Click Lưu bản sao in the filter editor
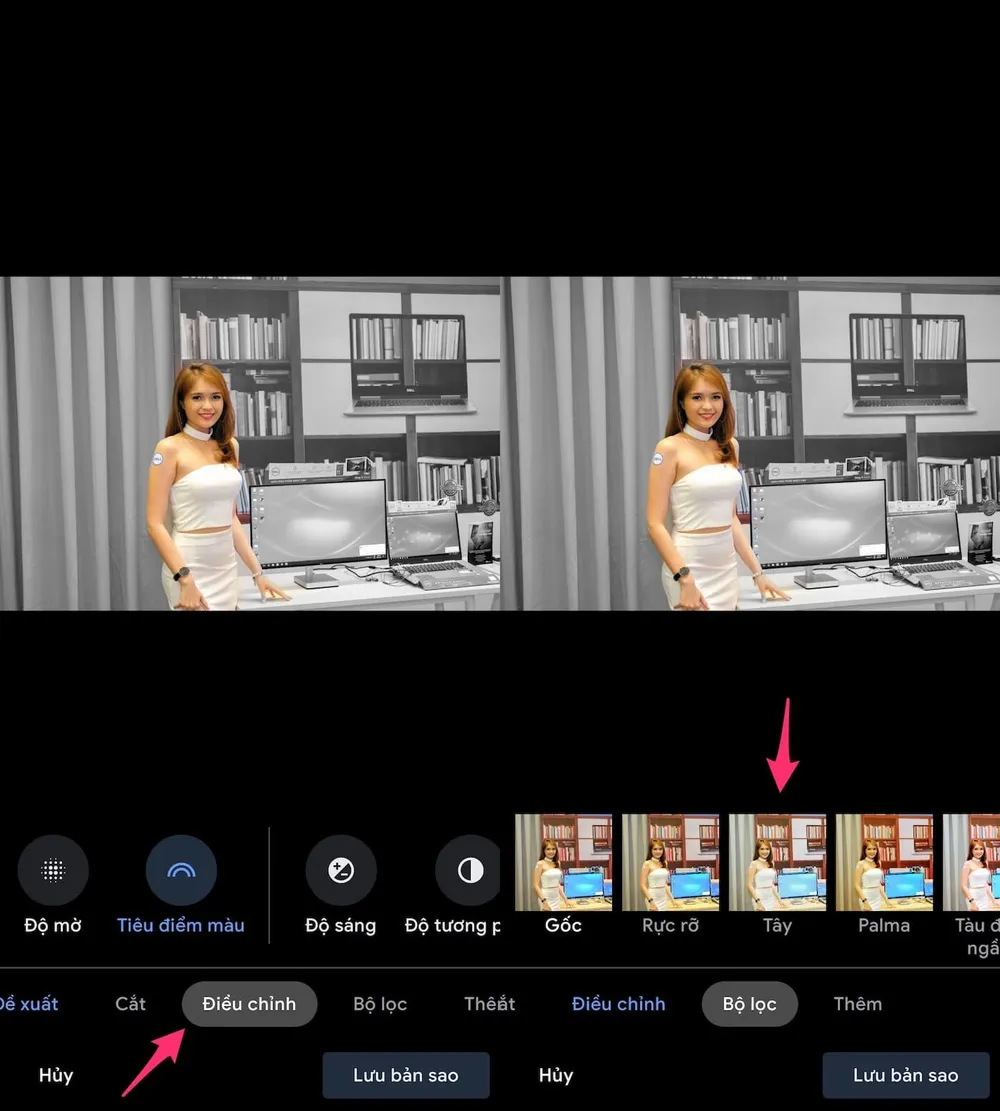1000x1111 pixels. click(905, 1076)
